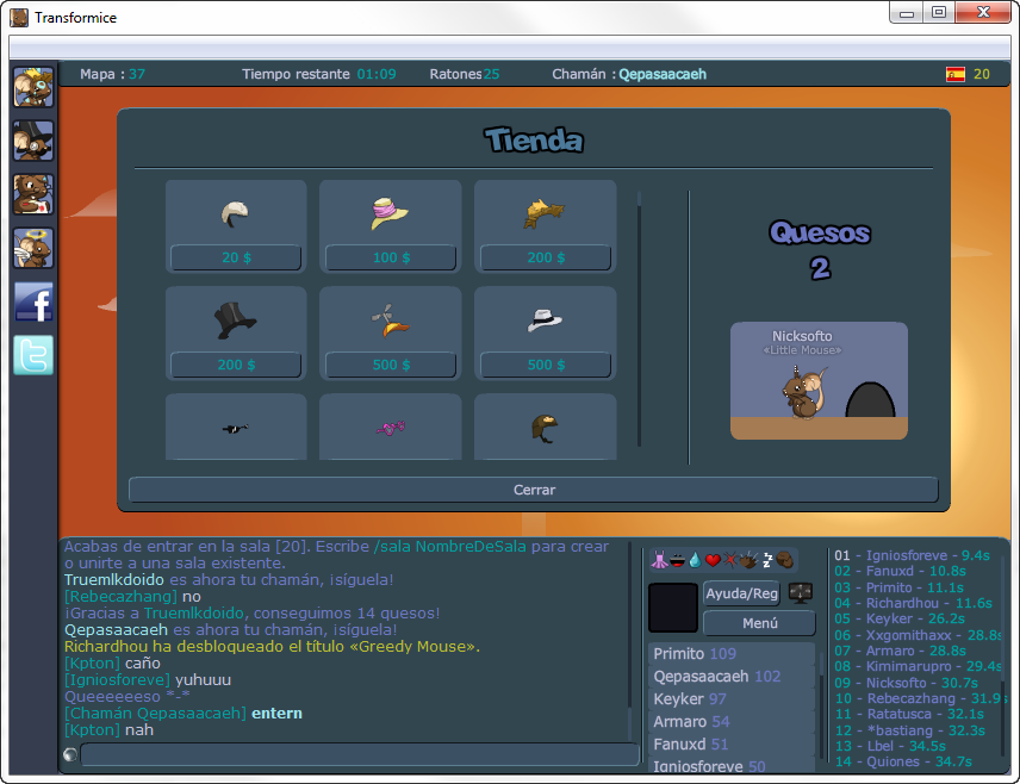
Task: Click the shop item list scrollbar
Action: pyautogui.click(x=639, y=319)
